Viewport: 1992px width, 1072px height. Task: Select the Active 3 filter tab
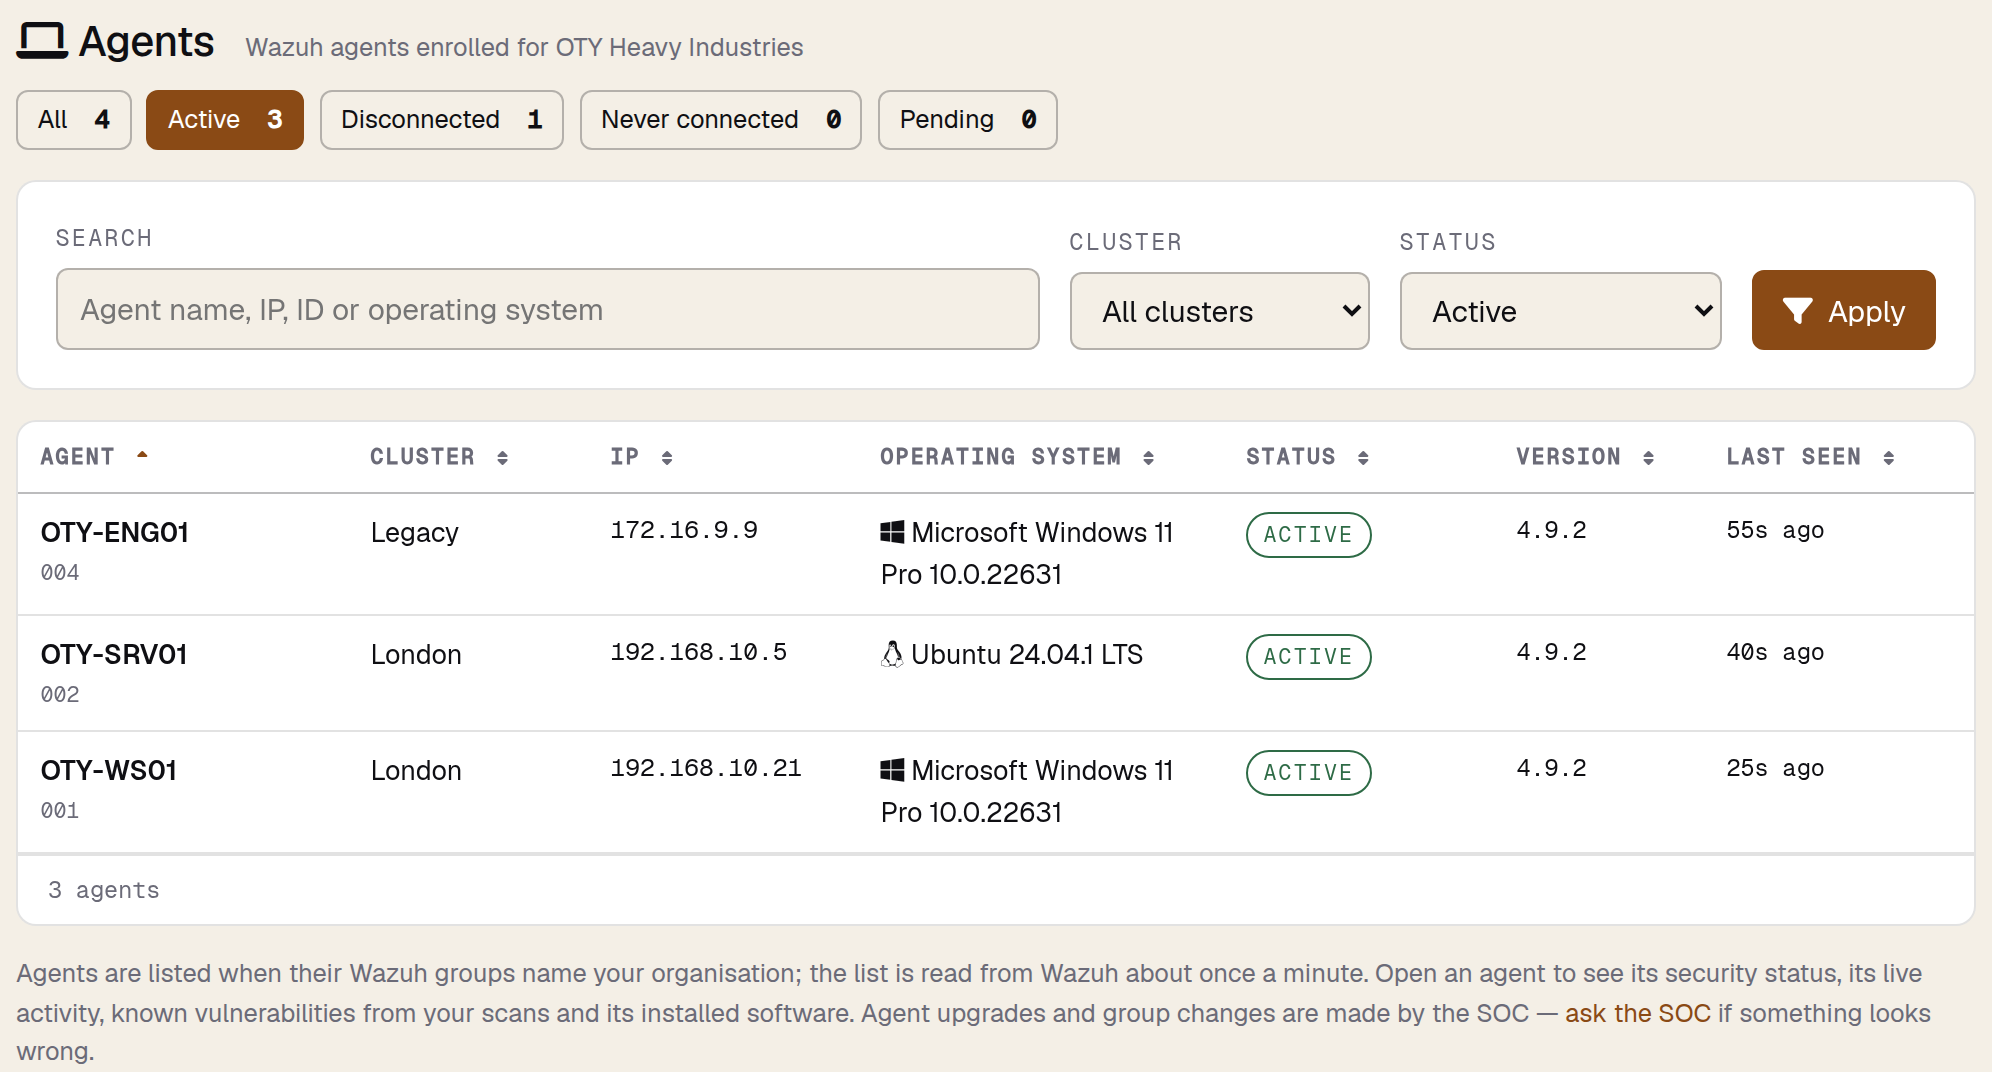(x=225, y=120)
